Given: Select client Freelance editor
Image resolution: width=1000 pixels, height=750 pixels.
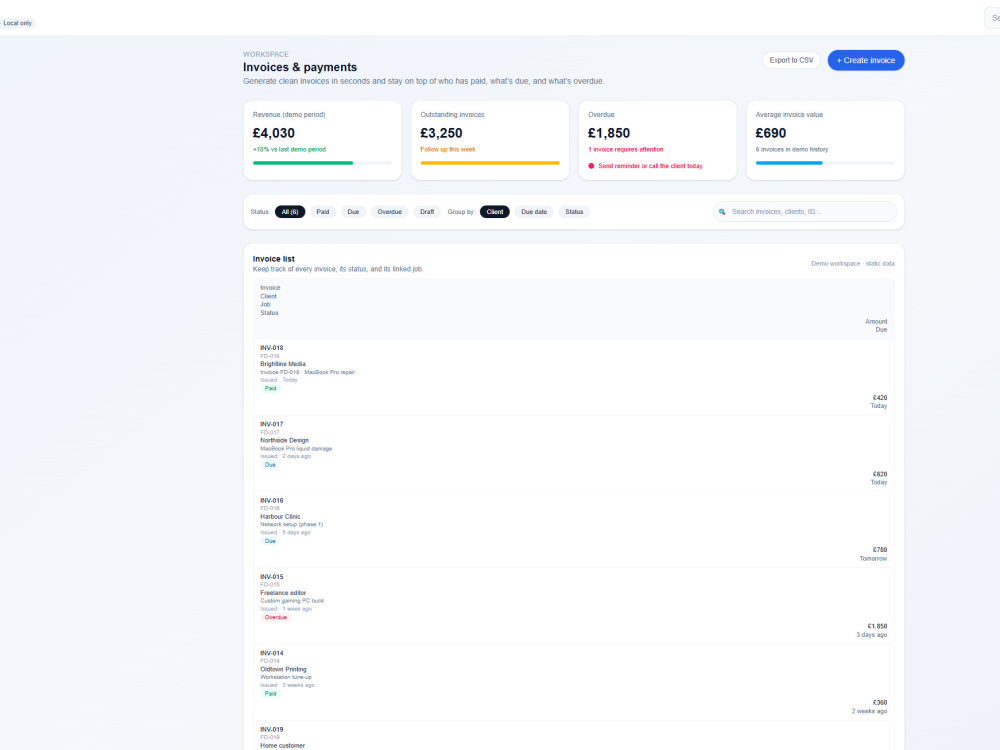Looking at the screenshot, I should click(x=283, y=593).
